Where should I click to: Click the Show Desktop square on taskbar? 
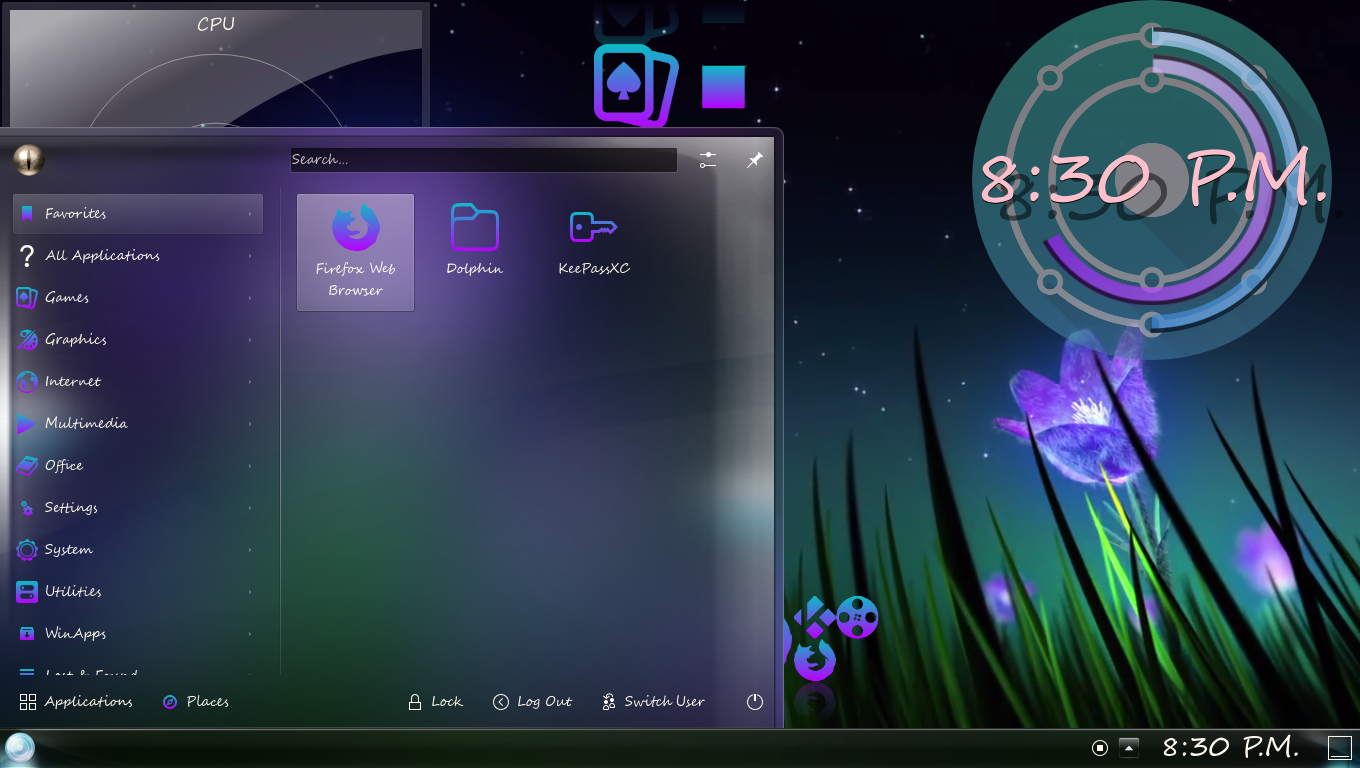coord(1339,747)
